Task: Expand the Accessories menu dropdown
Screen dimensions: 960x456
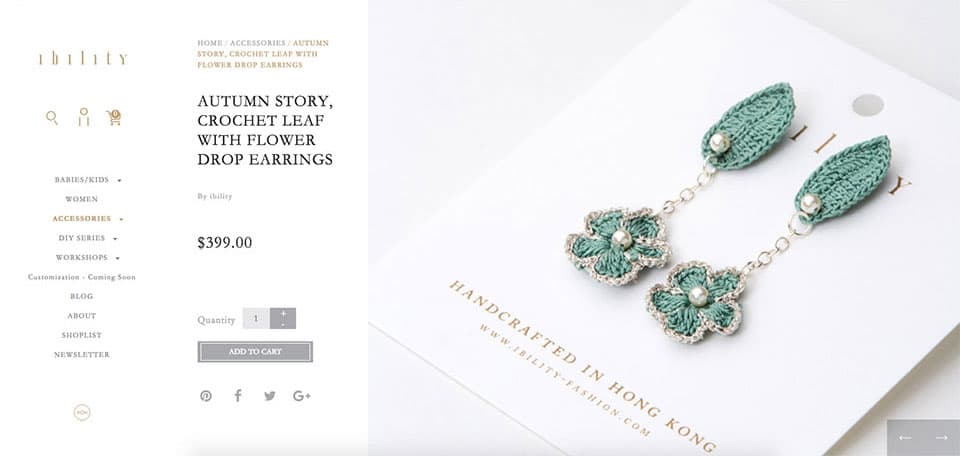Action: tap(121, 219)
